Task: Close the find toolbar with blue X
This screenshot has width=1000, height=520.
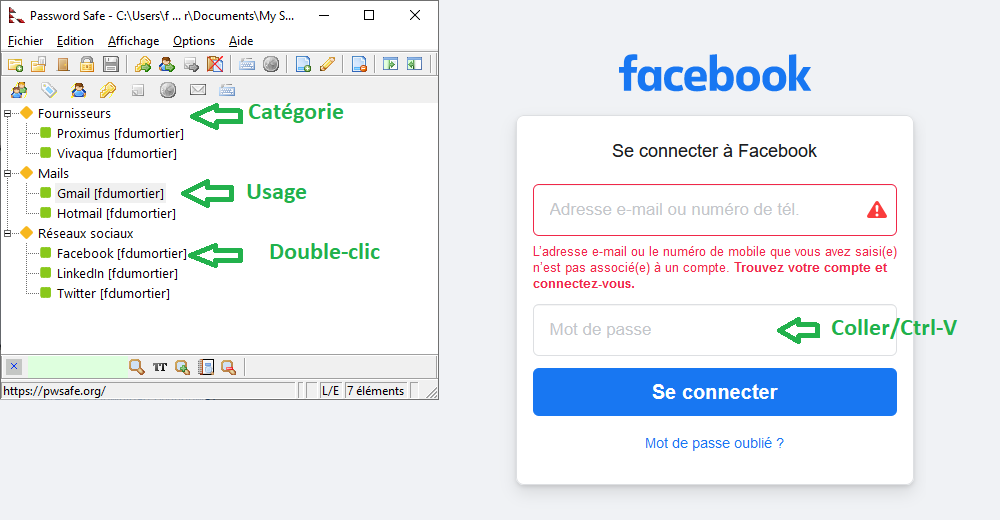Action: (14, 366)
